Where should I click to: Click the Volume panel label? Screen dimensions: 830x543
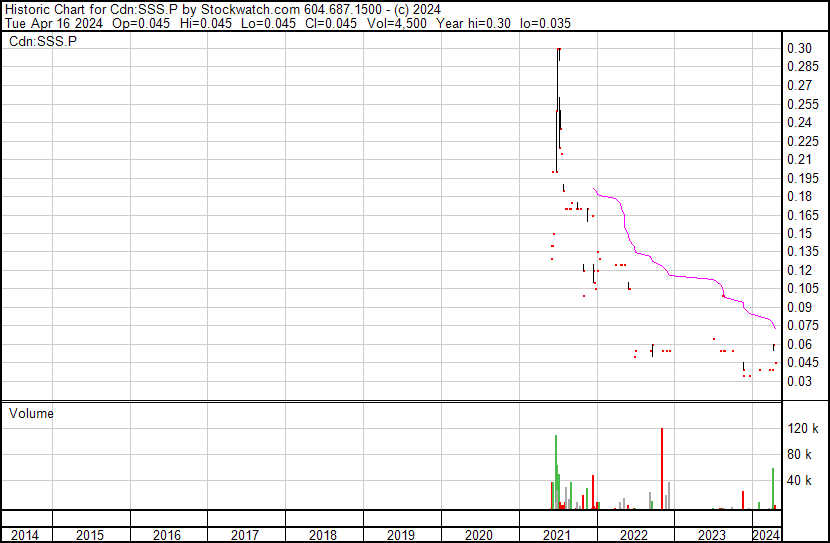(31, 413)
